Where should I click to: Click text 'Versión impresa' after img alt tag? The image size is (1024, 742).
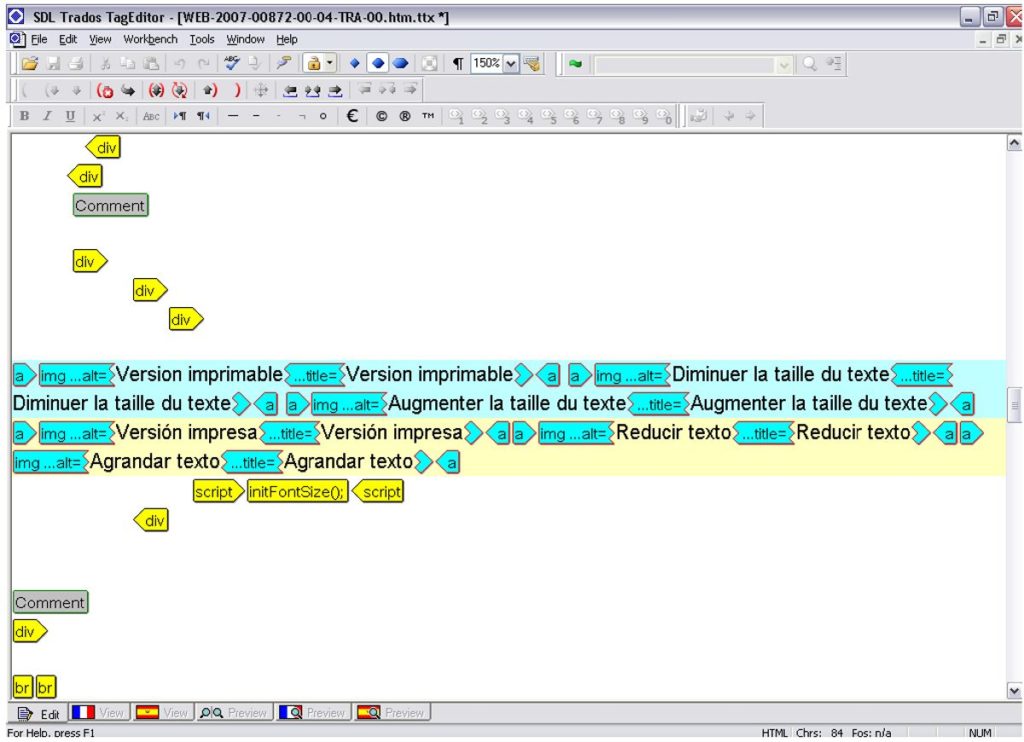(187, 432)
